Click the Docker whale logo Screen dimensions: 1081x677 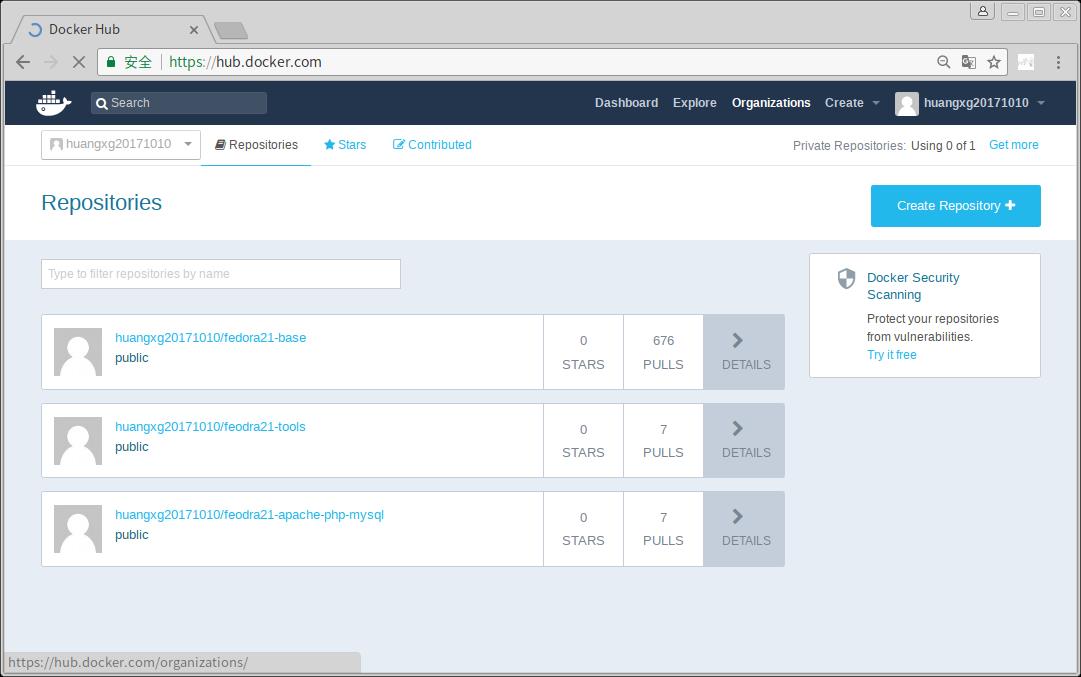click(53, 103)
